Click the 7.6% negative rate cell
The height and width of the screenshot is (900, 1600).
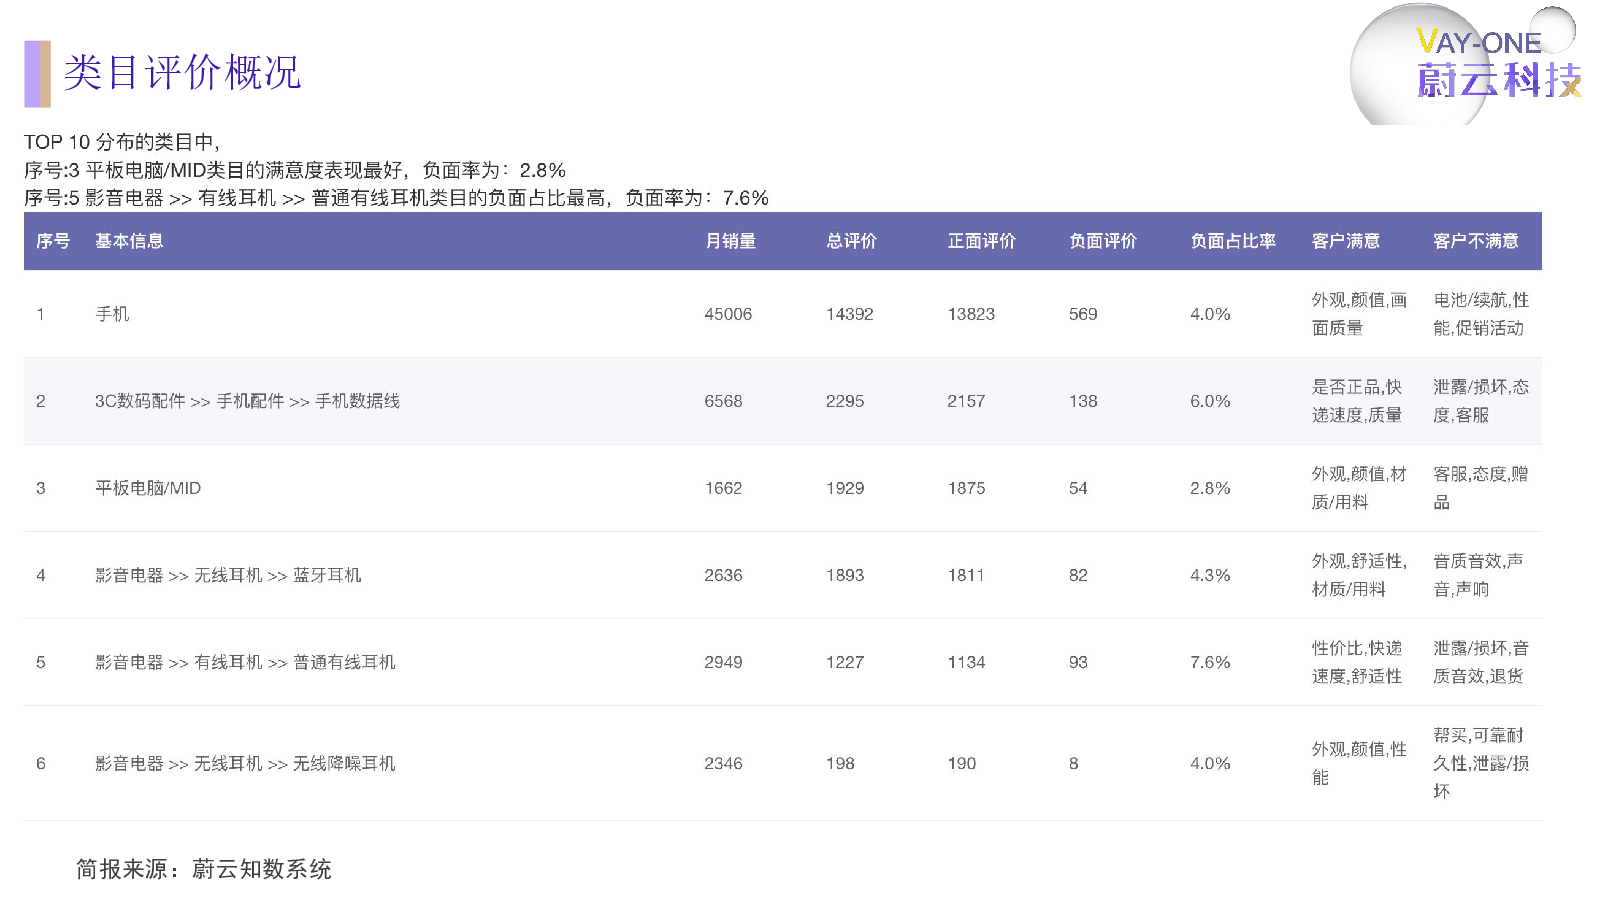pyautogui.click(x=1210, y=662)
